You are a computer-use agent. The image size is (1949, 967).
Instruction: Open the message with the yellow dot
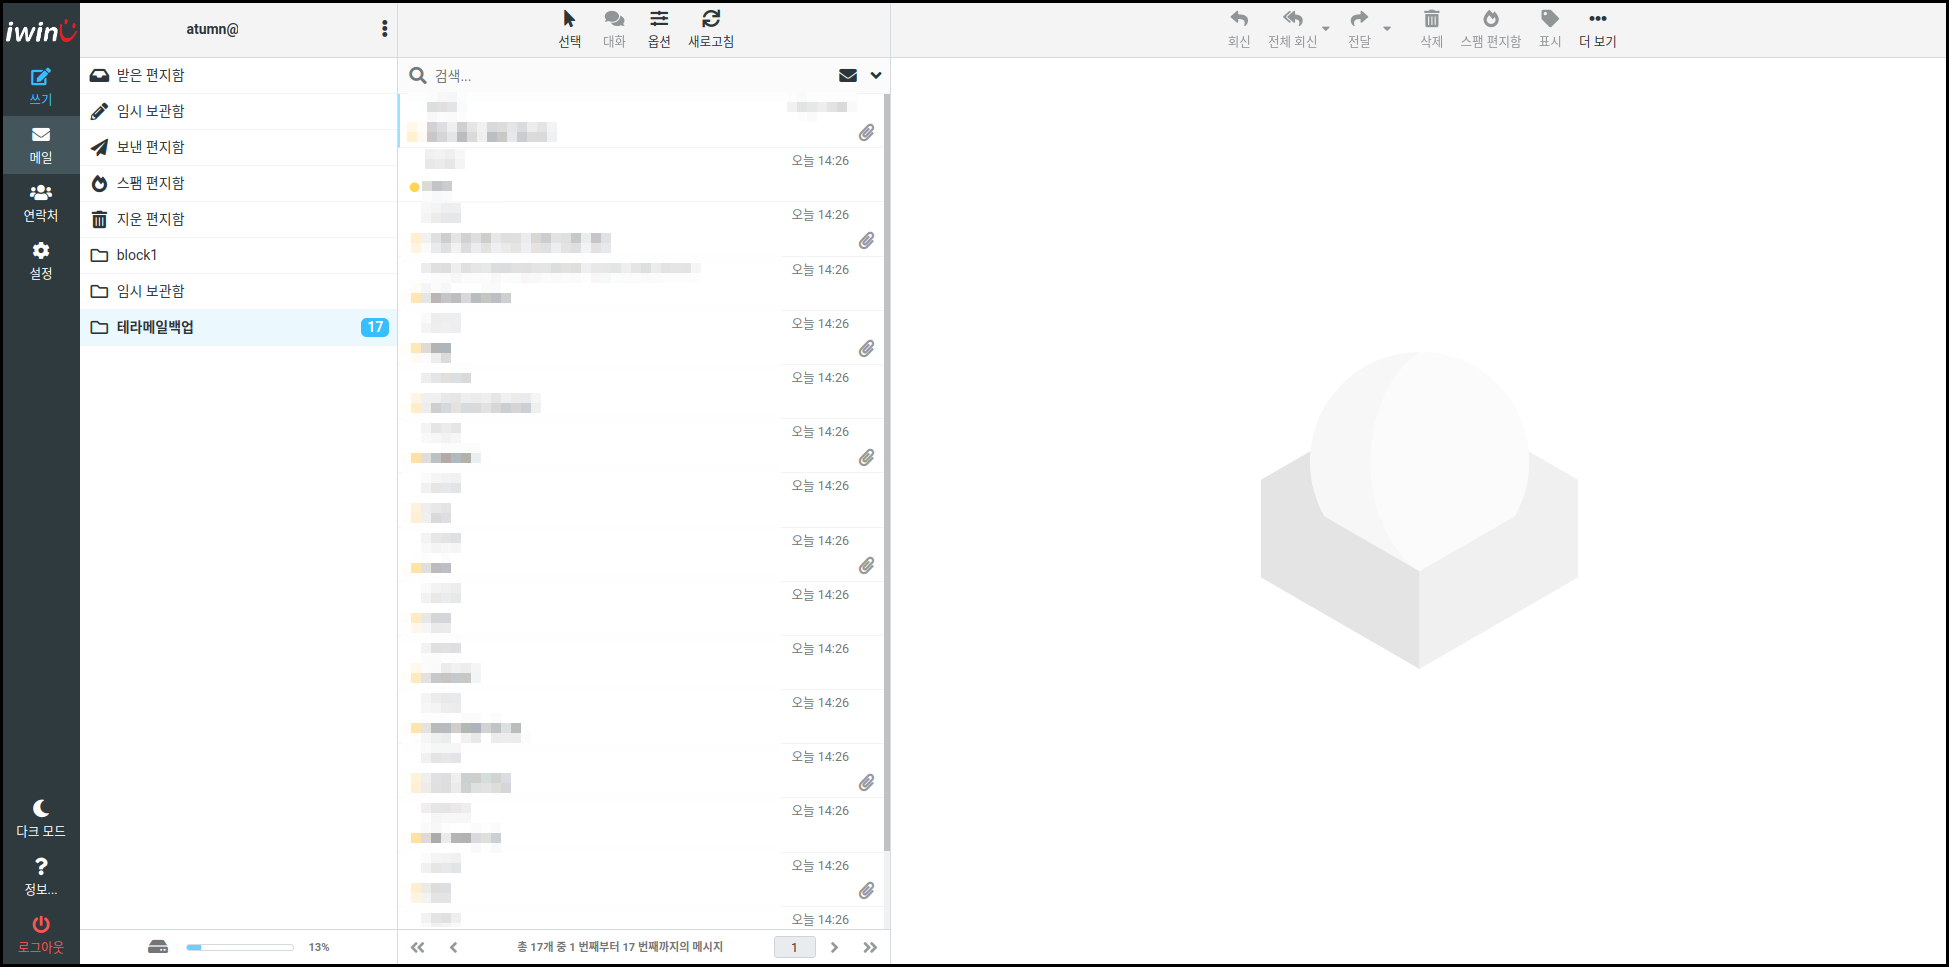[641, 175]
